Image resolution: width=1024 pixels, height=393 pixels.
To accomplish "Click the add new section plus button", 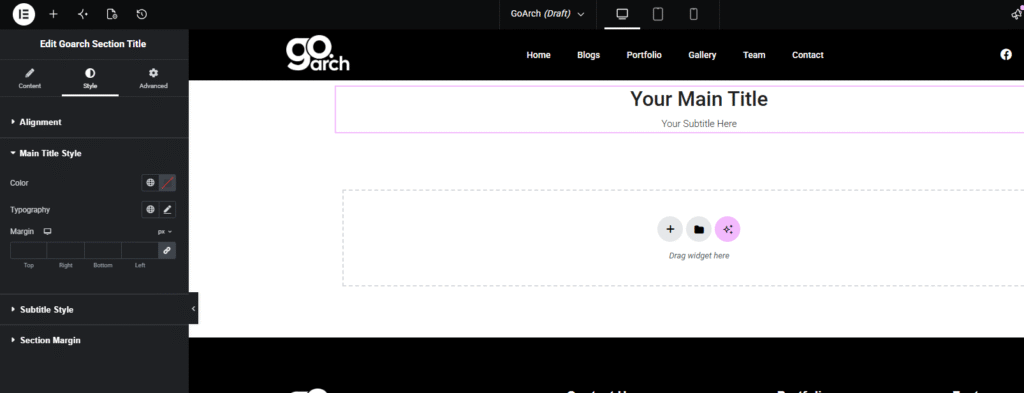I will point(669,229).
